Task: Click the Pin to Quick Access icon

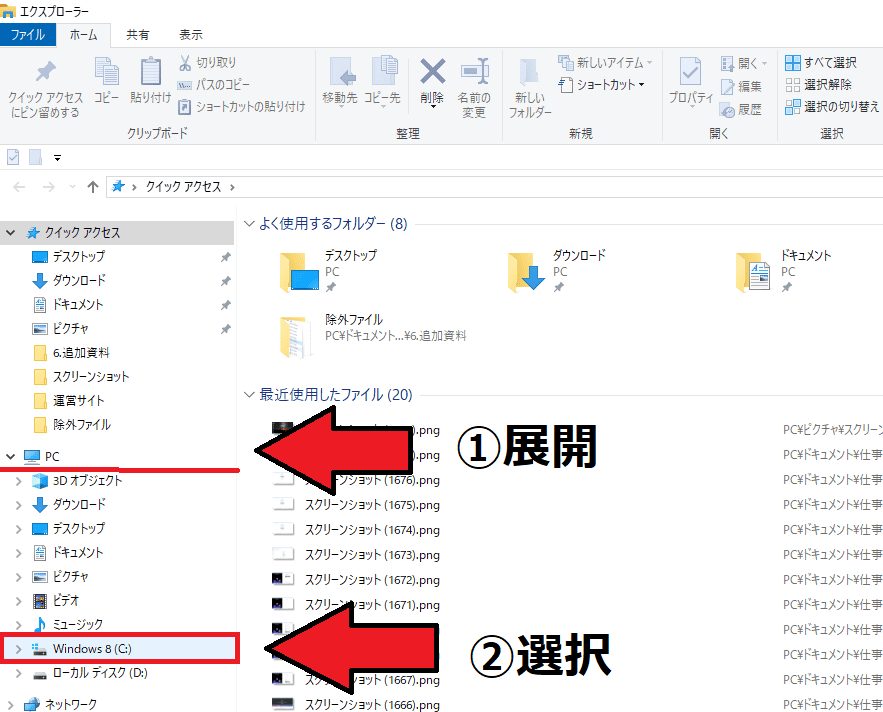Action: pos(45,73)
